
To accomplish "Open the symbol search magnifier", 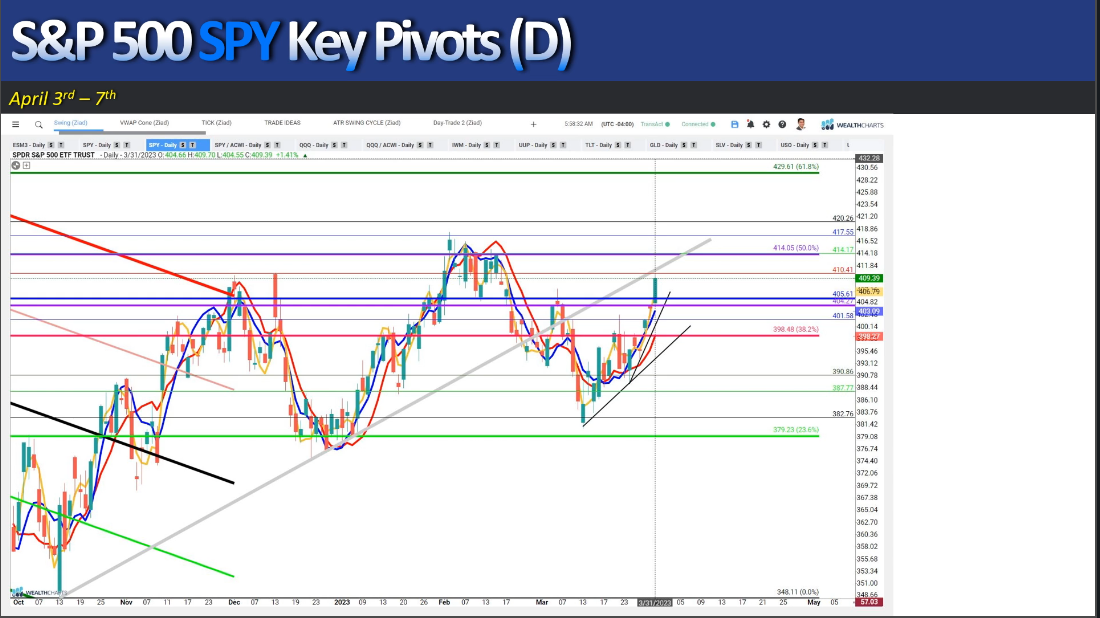I will point(39,125).
